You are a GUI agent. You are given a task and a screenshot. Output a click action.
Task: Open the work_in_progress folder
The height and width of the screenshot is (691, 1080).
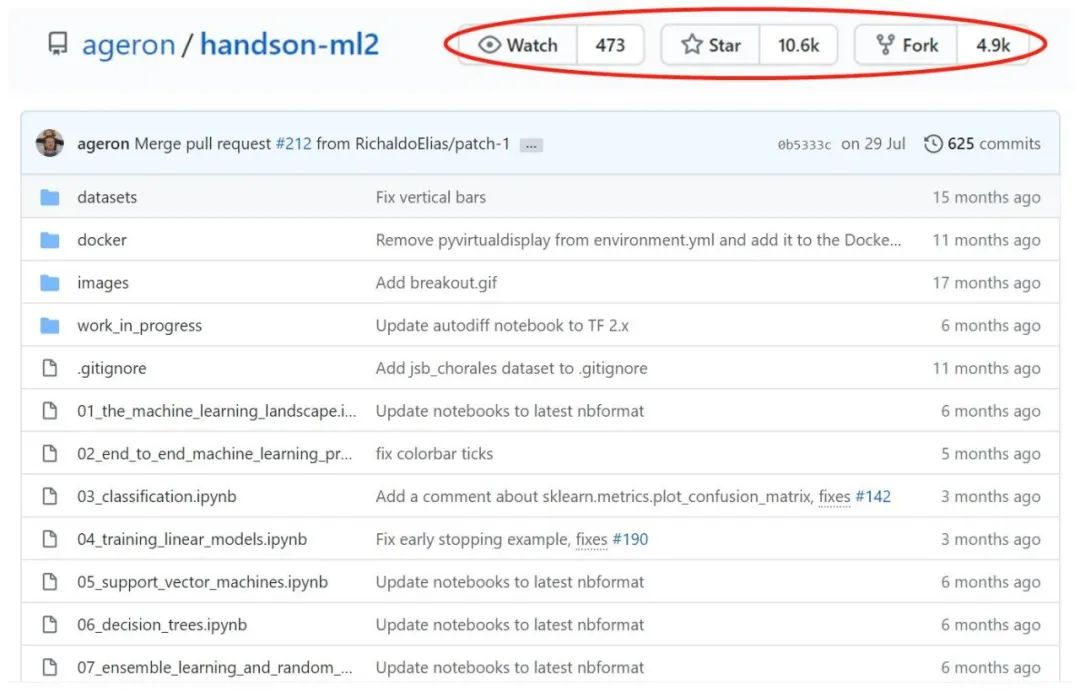click(x=139, y=326)
